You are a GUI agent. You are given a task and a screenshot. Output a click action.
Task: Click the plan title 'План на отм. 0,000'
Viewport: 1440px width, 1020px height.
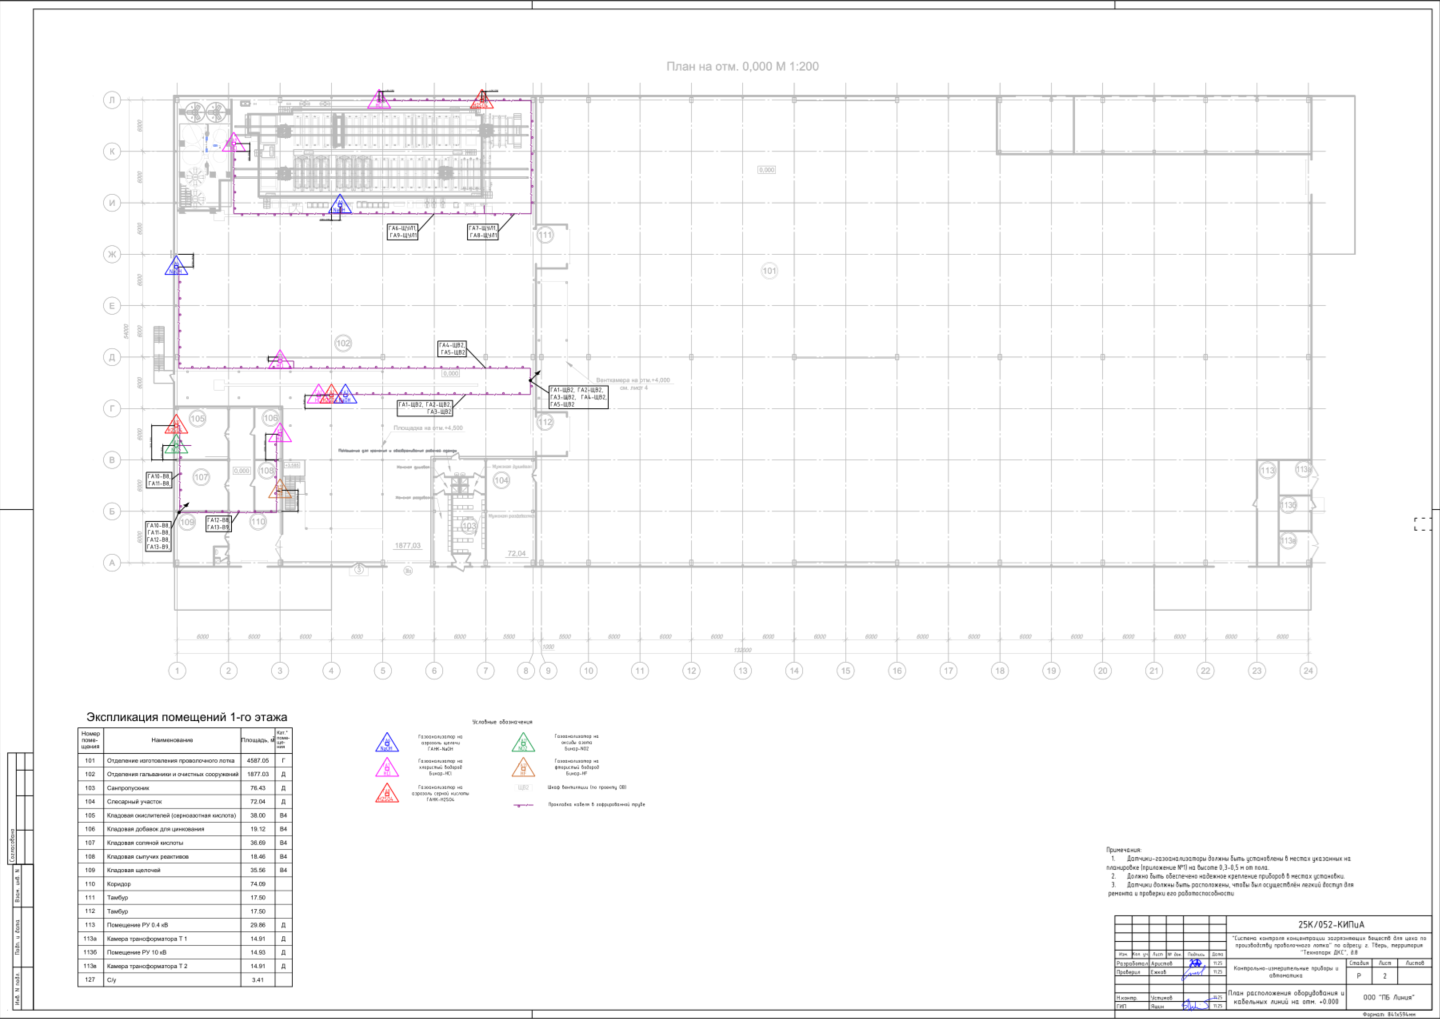pyautogui.click(x=742, y=67)
